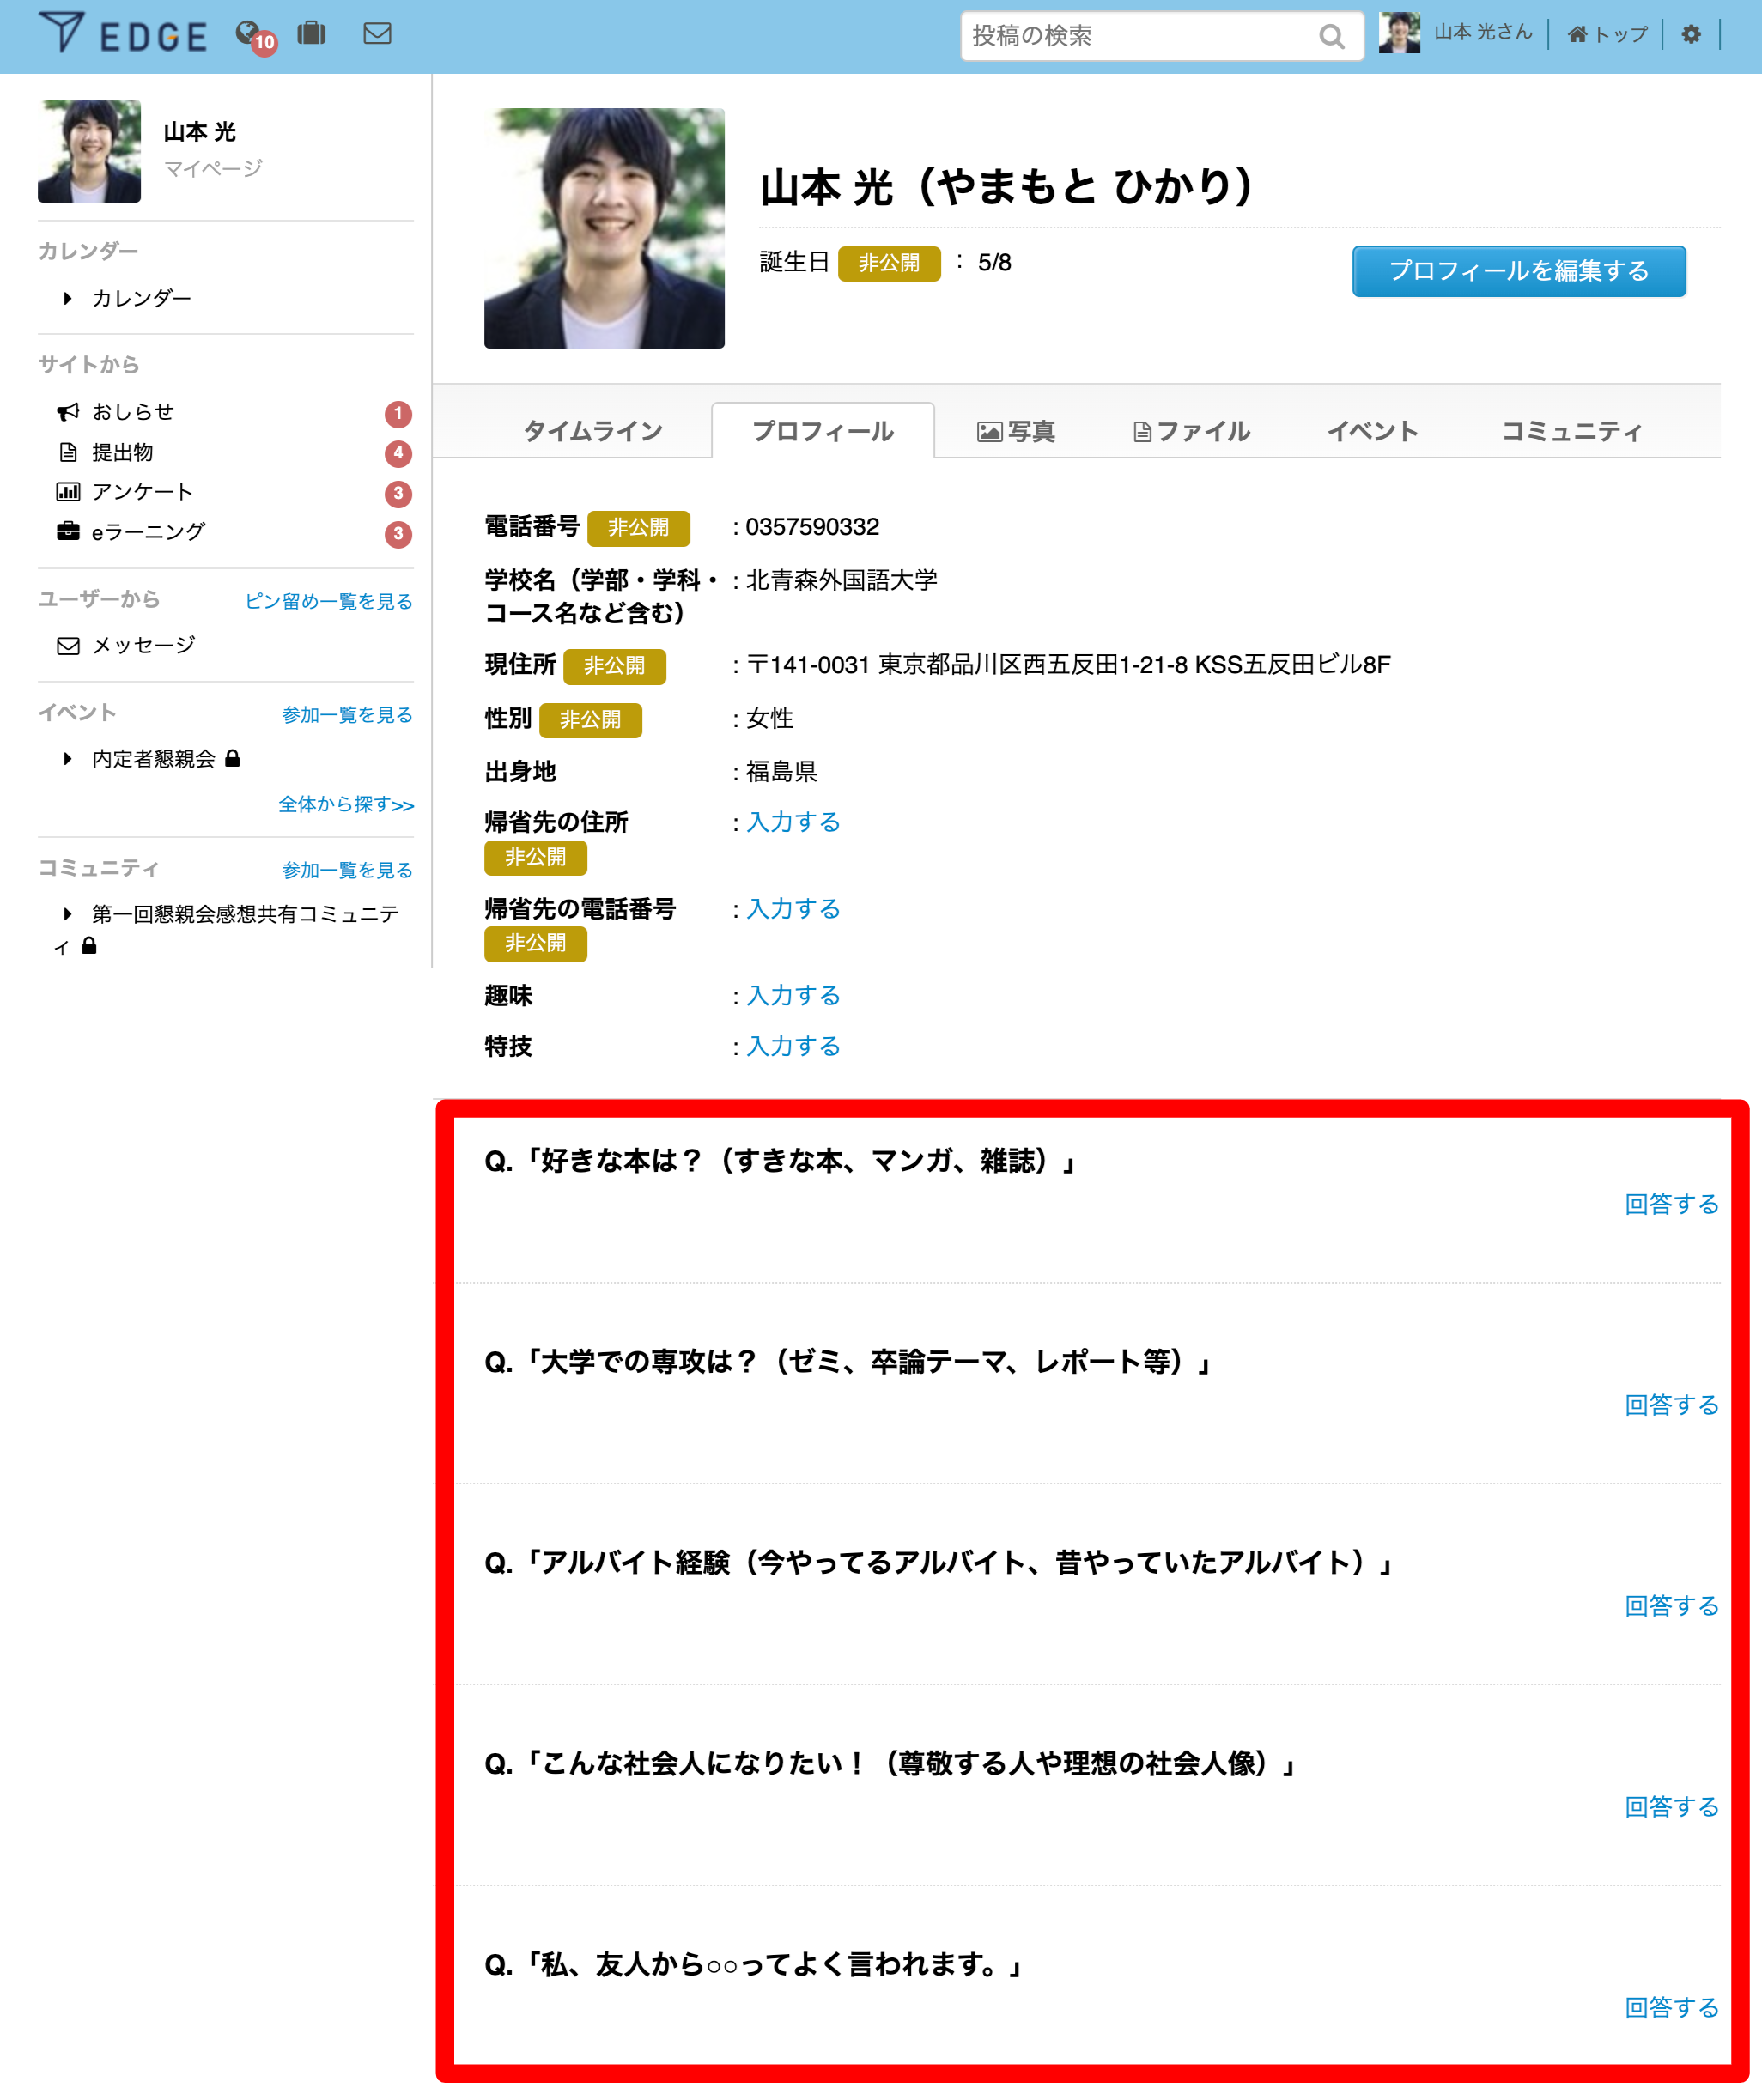
Task: Open the briefcase icon in header
Action: coord(312,33)
